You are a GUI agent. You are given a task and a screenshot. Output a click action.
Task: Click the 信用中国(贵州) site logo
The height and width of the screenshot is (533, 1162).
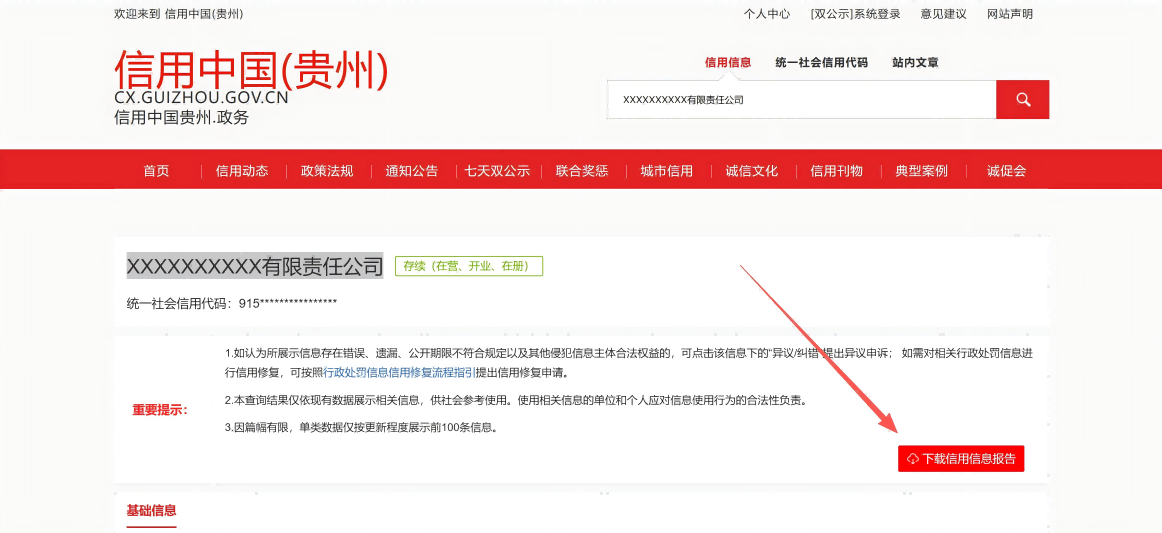(251, 72)
